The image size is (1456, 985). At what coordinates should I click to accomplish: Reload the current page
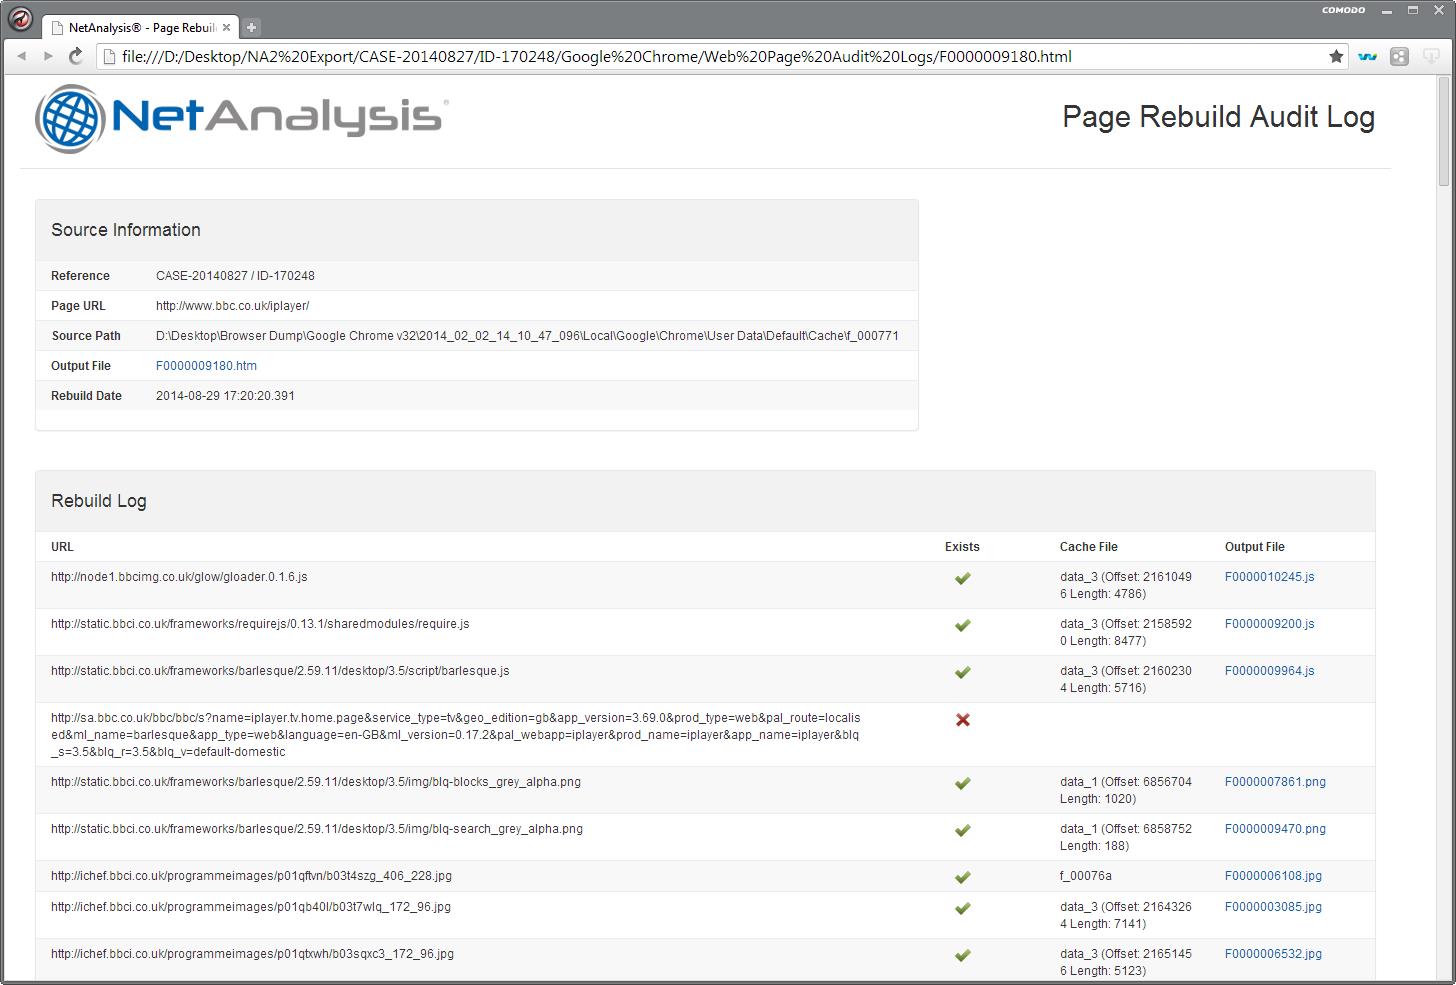point(75,57)
